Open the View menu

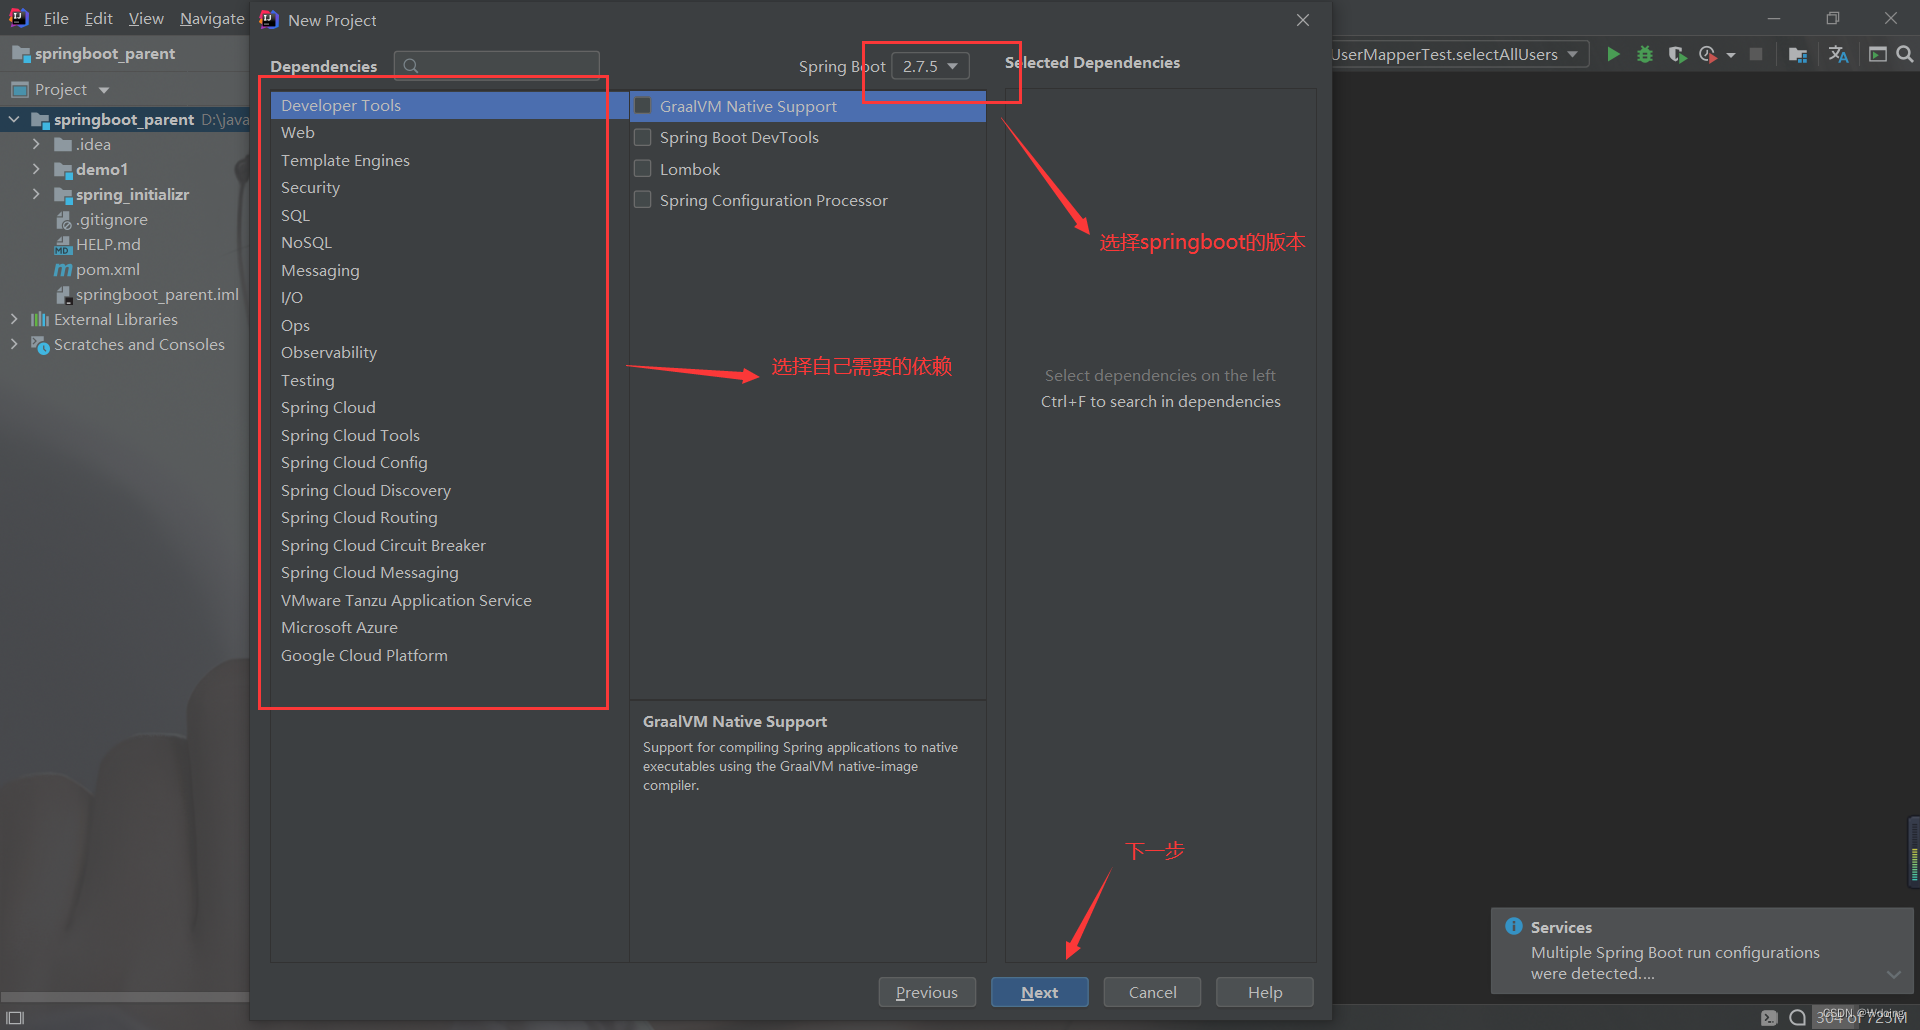146,19
